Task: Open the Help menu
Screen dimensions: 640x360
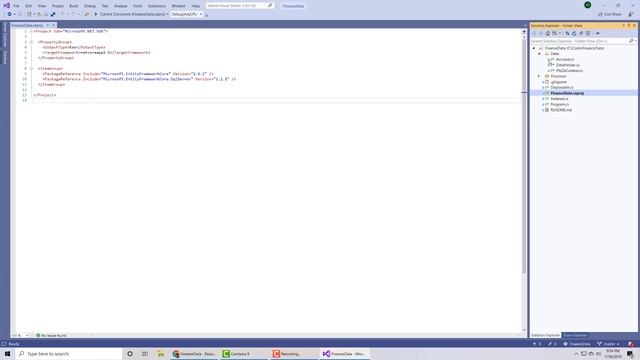Action: (x=196, y=6)
